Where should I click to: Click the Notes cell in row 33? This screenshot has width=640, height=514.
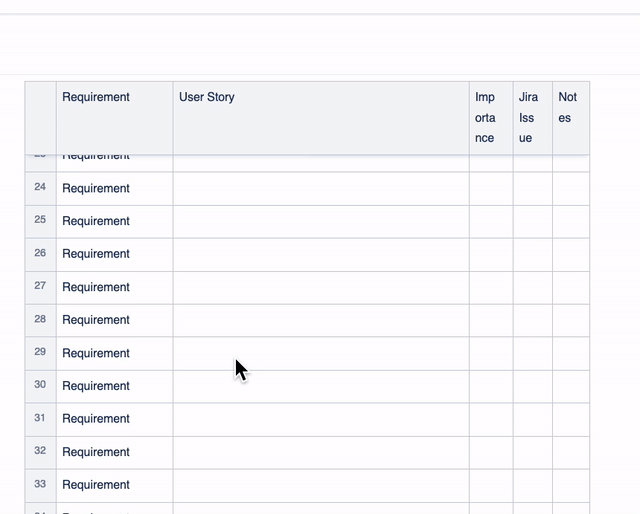pyautogui.click(x=571, y=486)
